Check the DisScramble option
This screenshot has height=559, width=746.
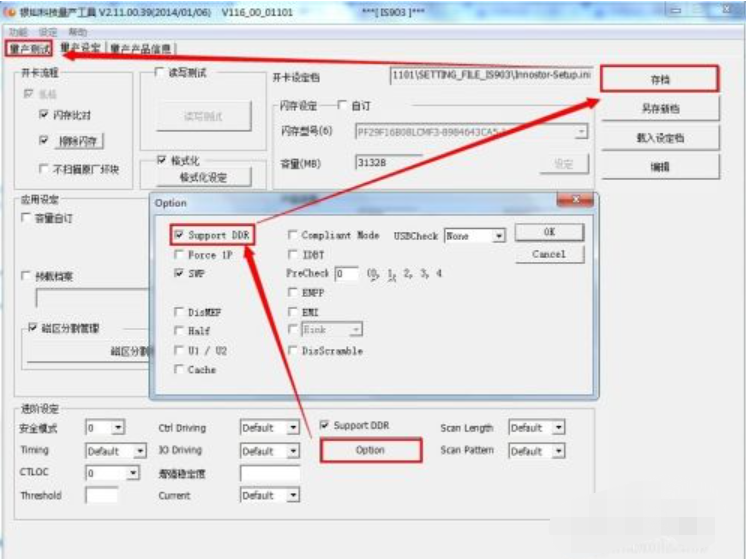292,351
